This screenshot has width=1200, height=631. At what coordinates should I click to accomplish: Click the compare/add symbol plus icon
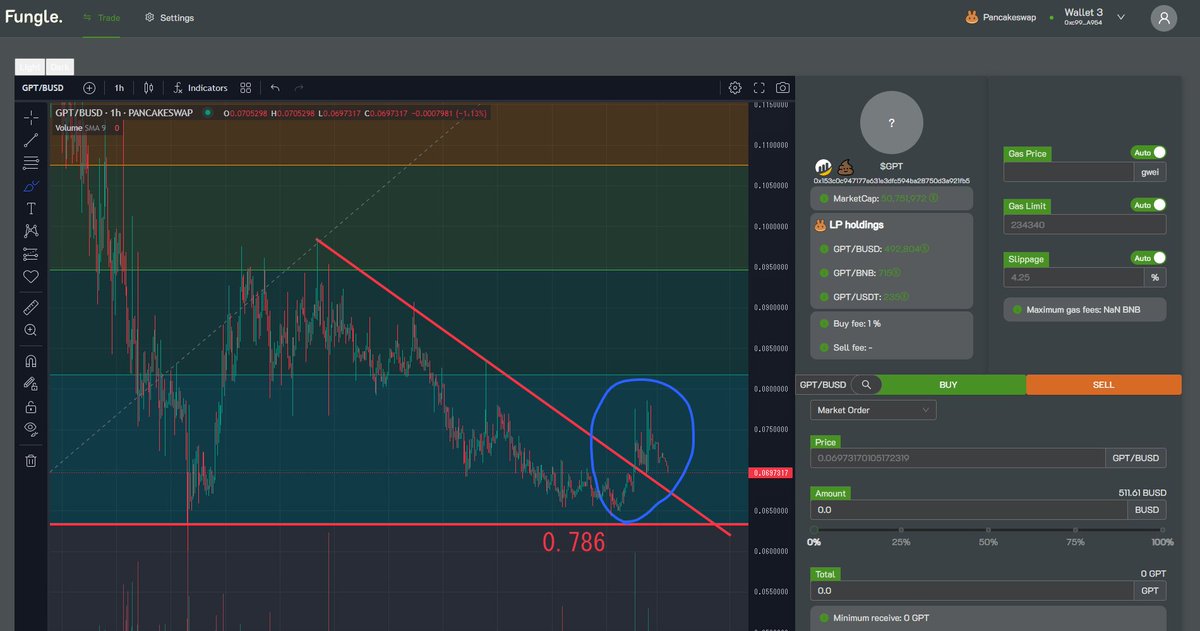(x=89, y=88)
